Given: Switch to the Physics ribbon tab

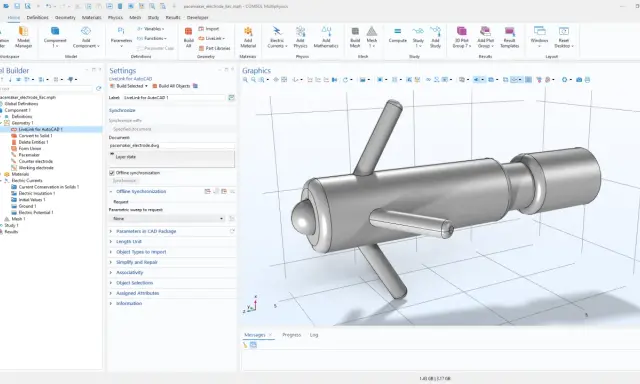Looking at the screenshot, I should 115,18.
